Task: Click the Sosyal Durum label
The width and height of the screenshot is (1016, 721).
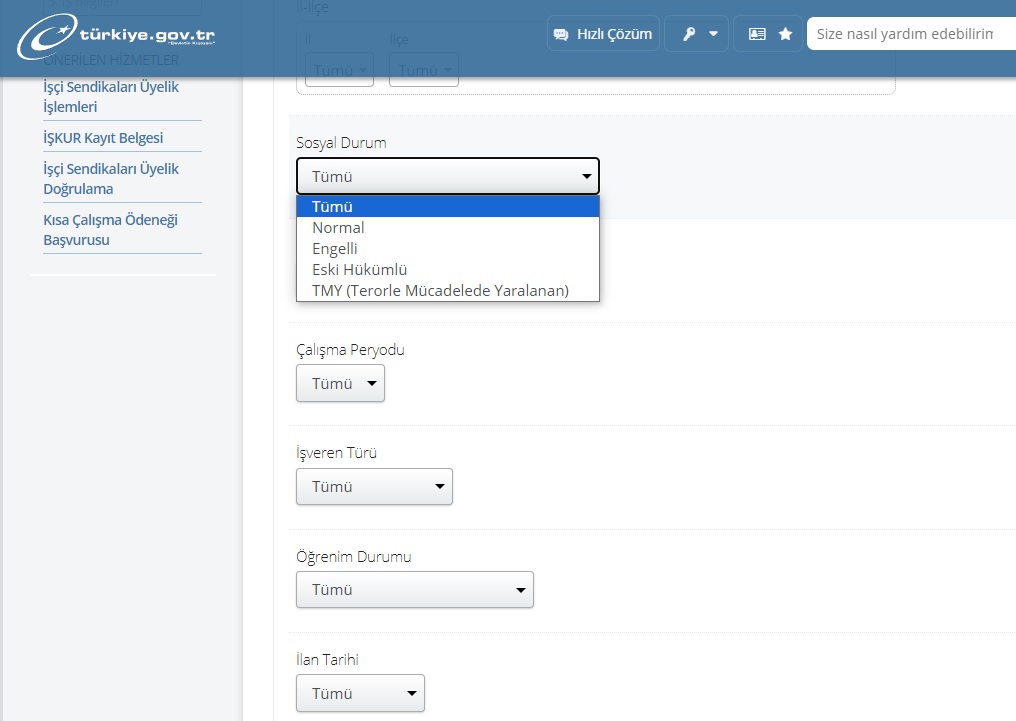Action: point(341,143)
